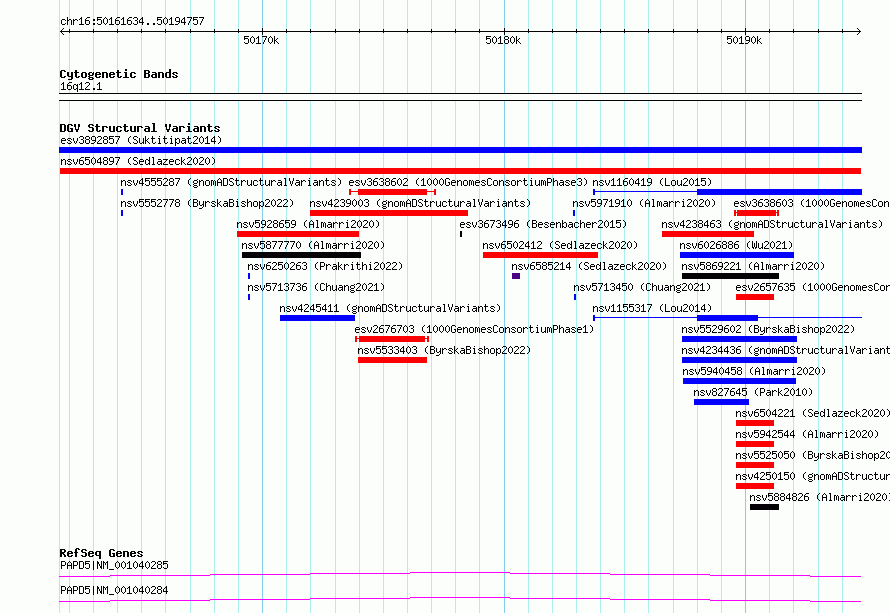Click the purple nsv6585214 (Sedlazeck2020) marker
The width and height of the screenshot is (890, 613).
tap(516, 276)
